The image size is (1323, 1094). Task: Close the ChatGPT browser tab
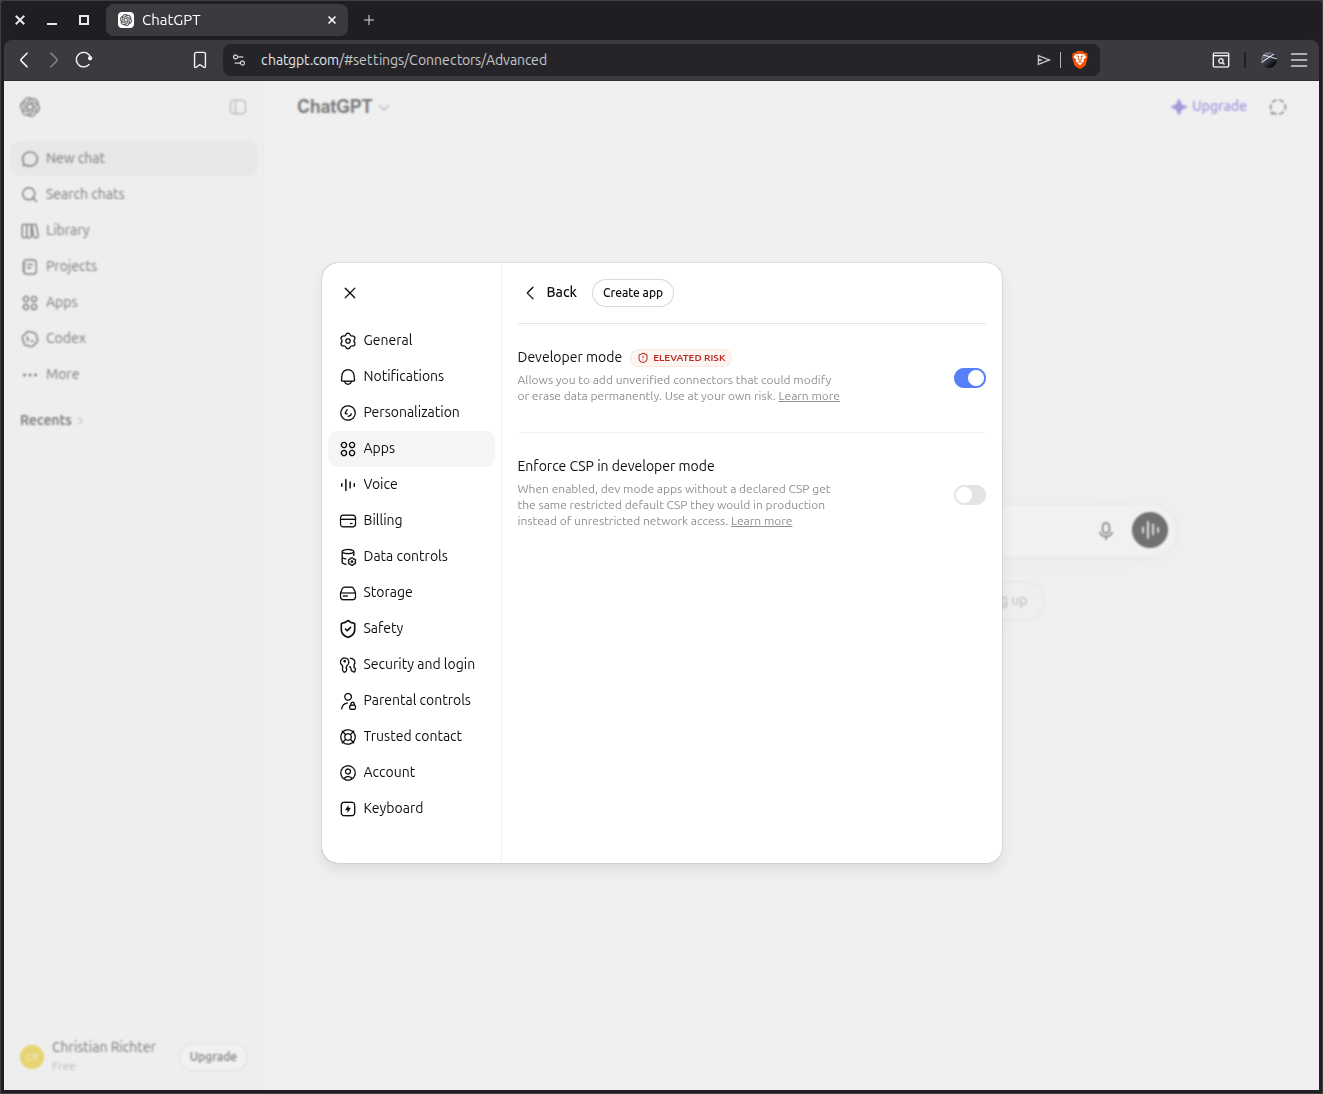332,20
